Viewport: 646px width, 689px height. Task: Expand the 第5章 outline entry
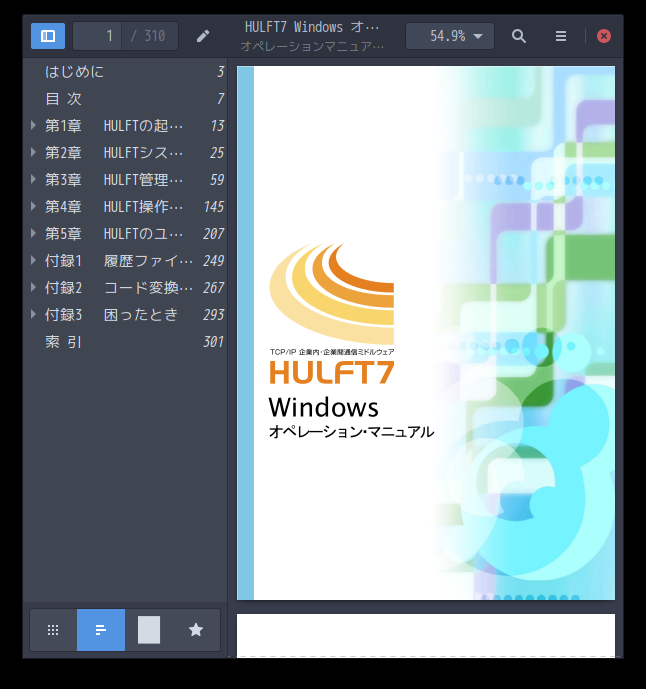point(33,234)
